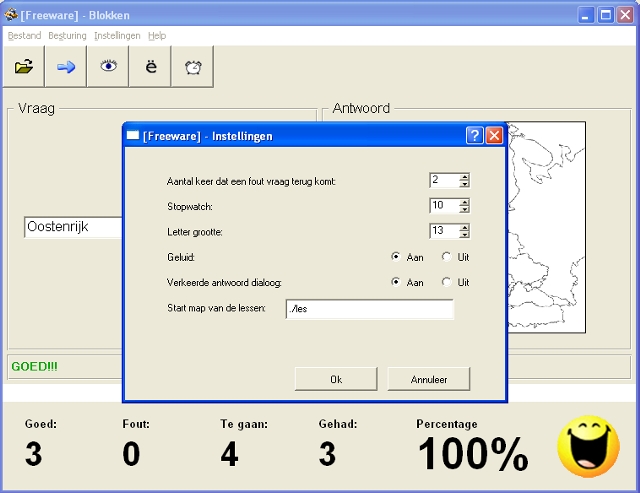The height and width of the screenshot is (493, 640).
Task: Click the laughing smiley face icon
Action: pyautogui.click(x=588, y=447)
